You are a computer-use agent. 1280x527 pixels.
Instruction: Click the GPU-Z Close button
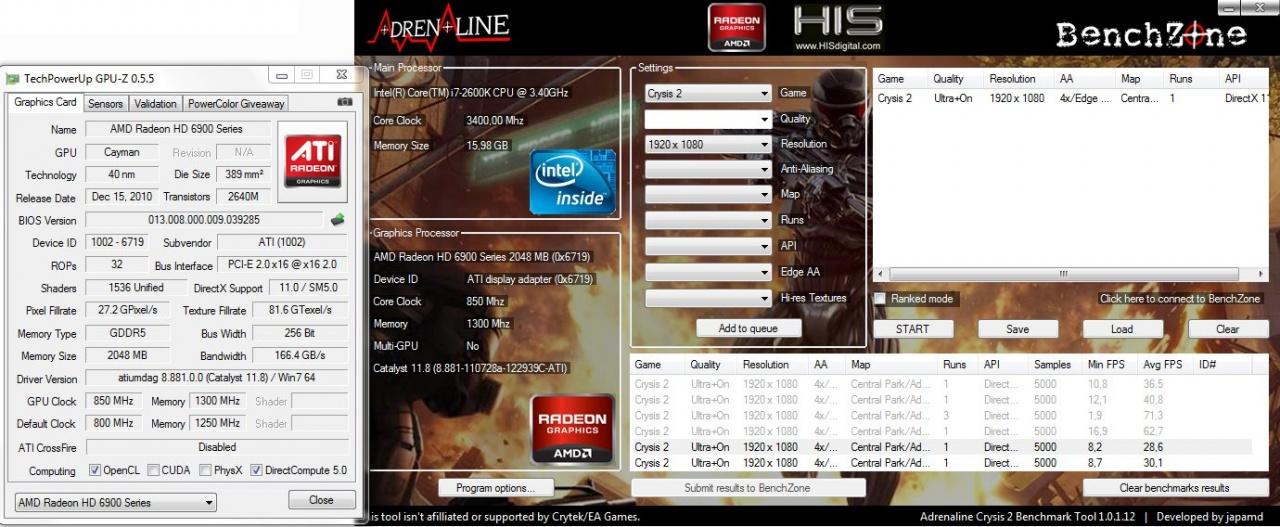(x=321, y=500)
